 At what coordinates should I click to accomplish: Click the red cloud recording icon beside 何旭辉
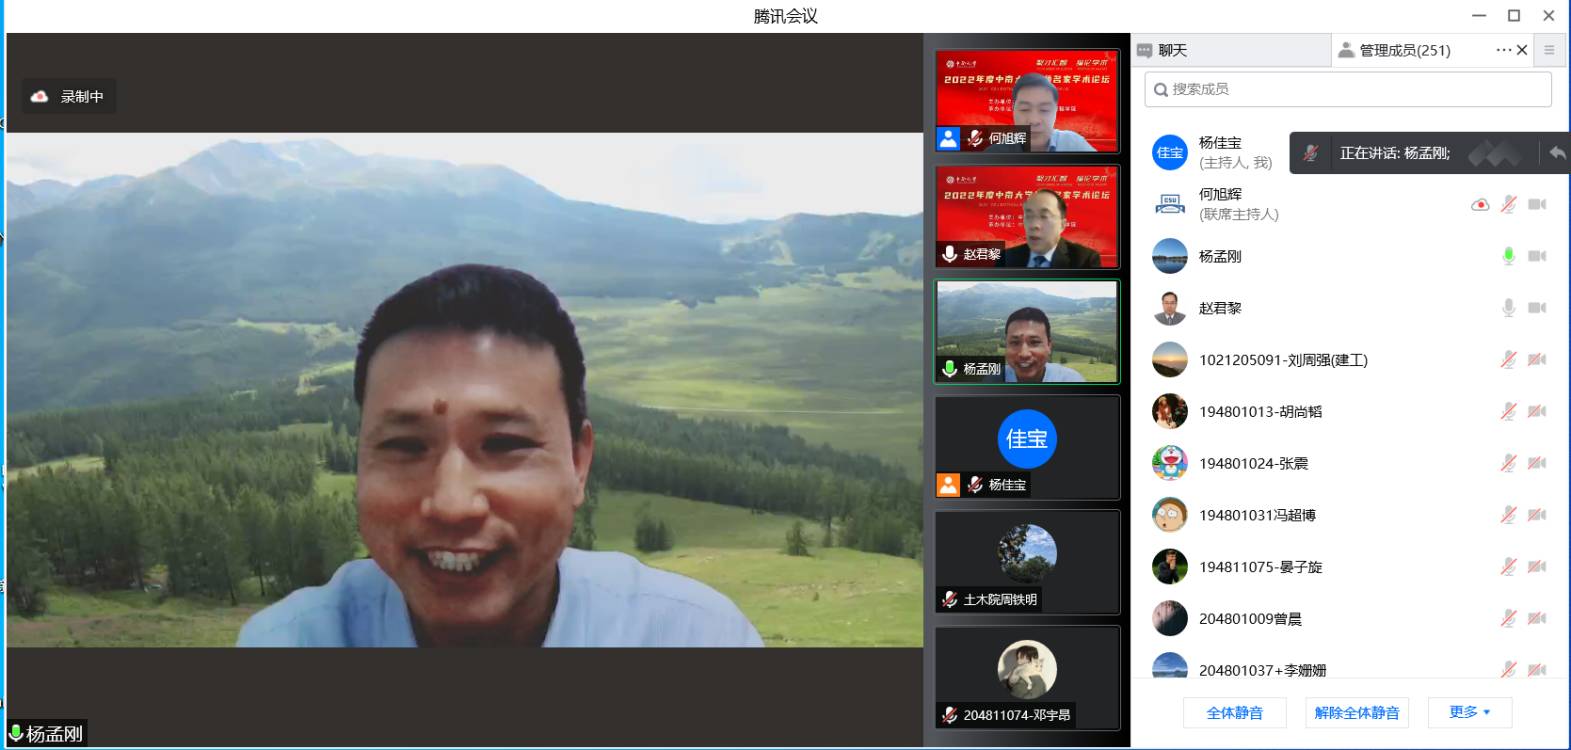click(1480, 205)
